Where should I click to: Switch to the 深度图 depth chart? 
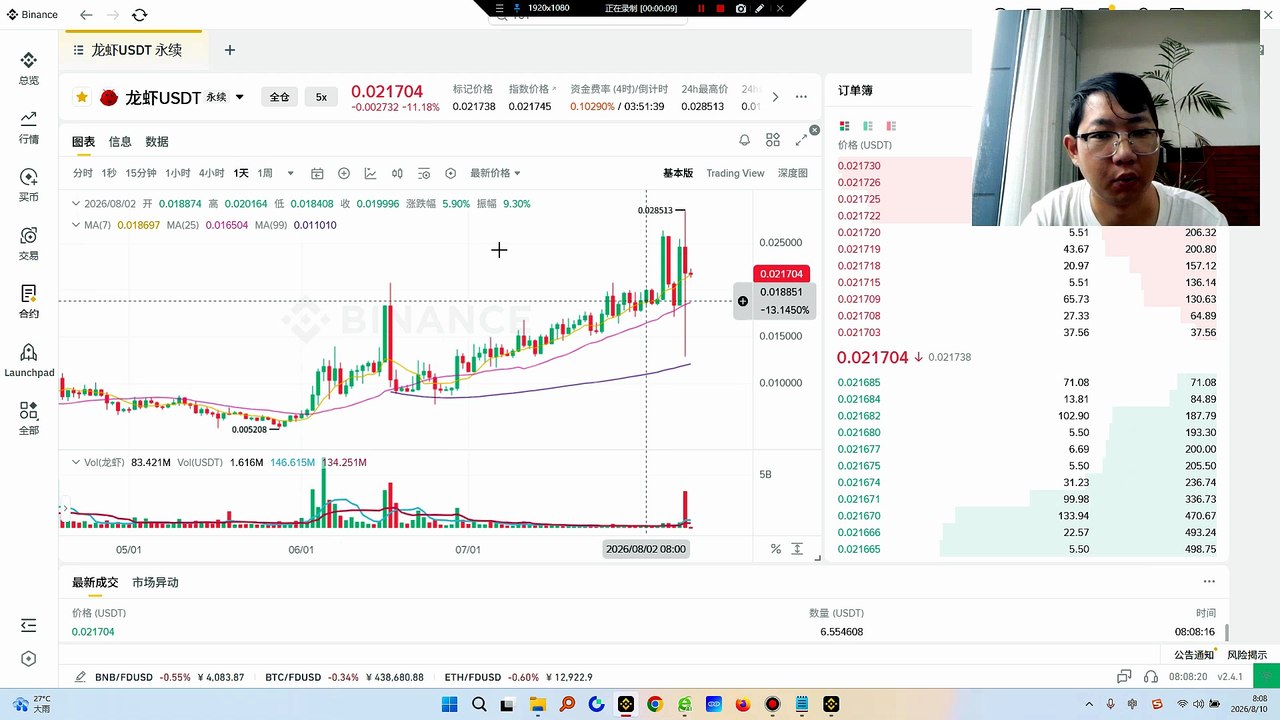tap(792, 173)
